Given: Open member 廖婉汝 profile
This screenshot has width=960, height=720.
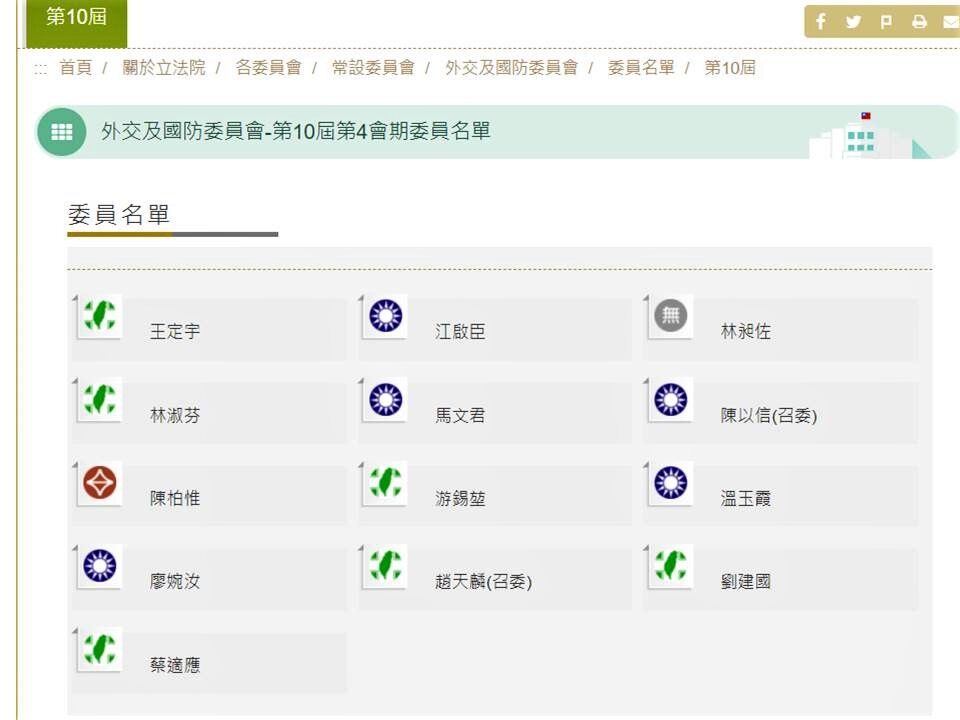Looking at the screenshot, I should (x=174, y=581).
